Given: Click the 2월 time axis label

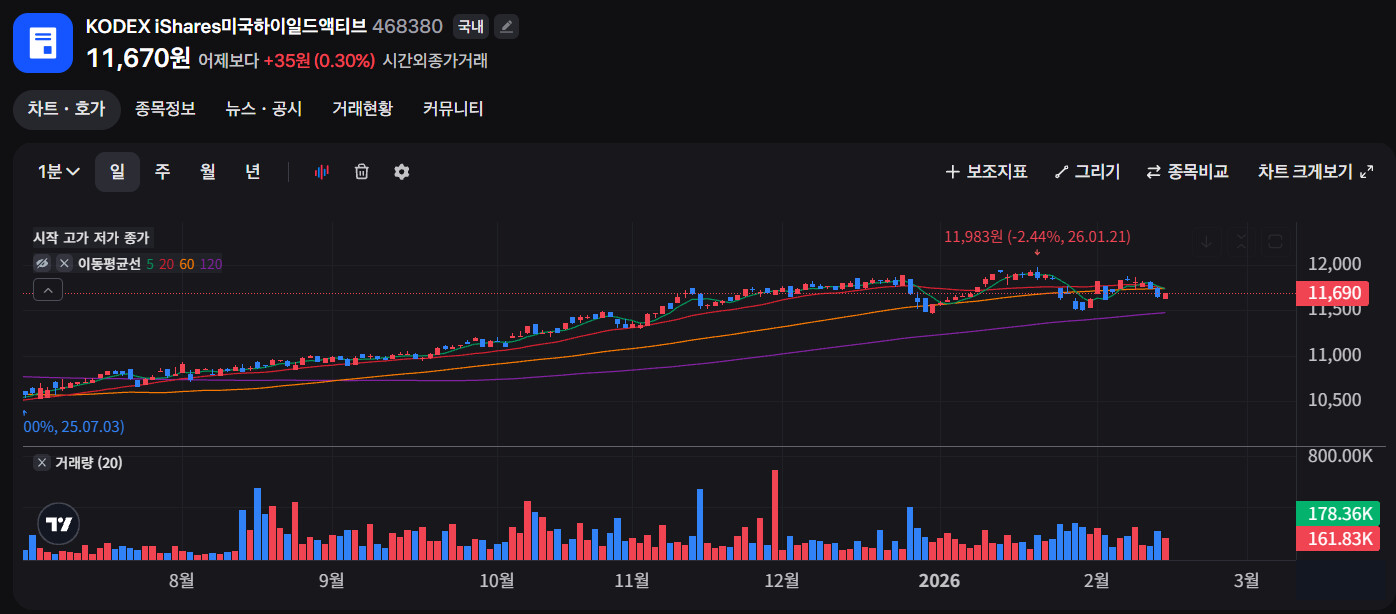Looking at the screenshot, I should [x=1097, y=581].
